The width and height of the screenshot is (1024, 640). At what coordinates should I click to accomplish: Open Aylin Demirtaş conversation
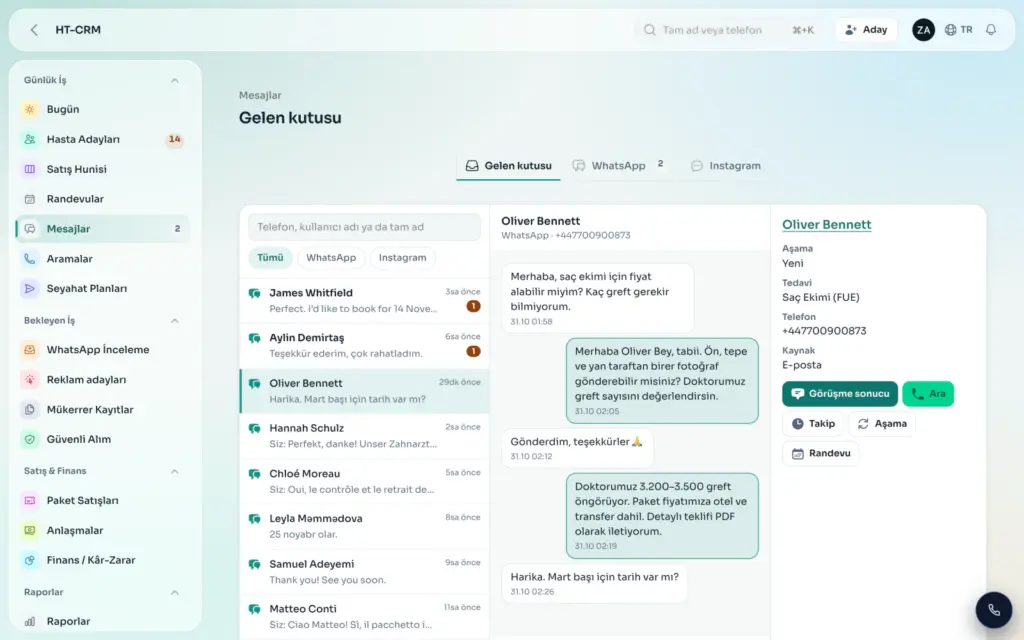pos(364,345)
